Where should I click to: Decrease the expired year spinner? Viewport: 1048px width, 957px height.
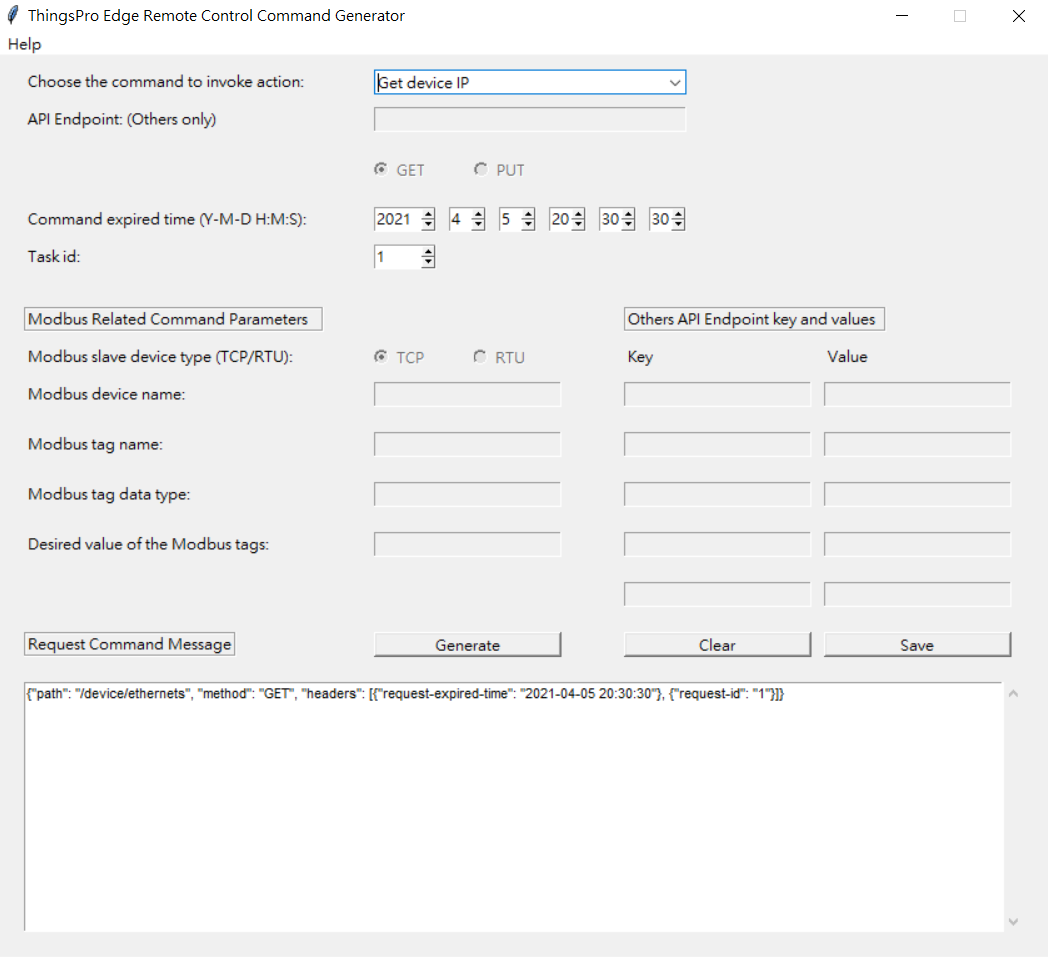point(428,225)
